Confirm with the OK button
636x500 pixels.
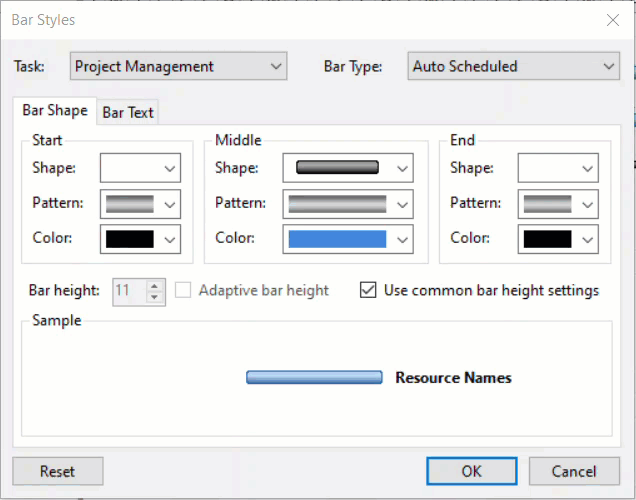(471, 471)
